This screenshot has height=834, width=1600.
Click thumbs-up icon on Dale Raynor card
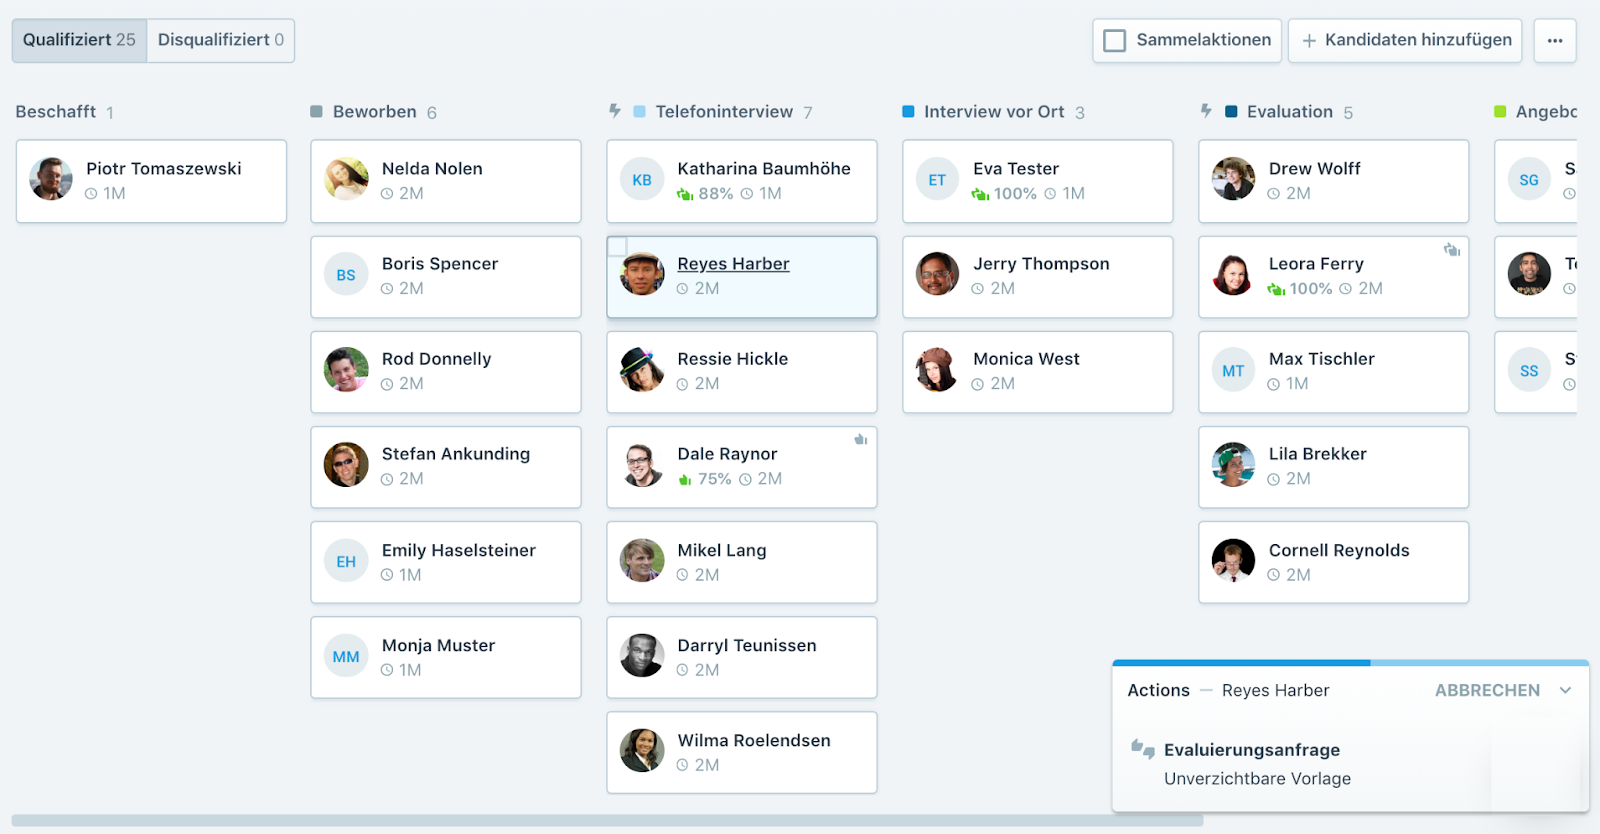(x=860, y=440)
